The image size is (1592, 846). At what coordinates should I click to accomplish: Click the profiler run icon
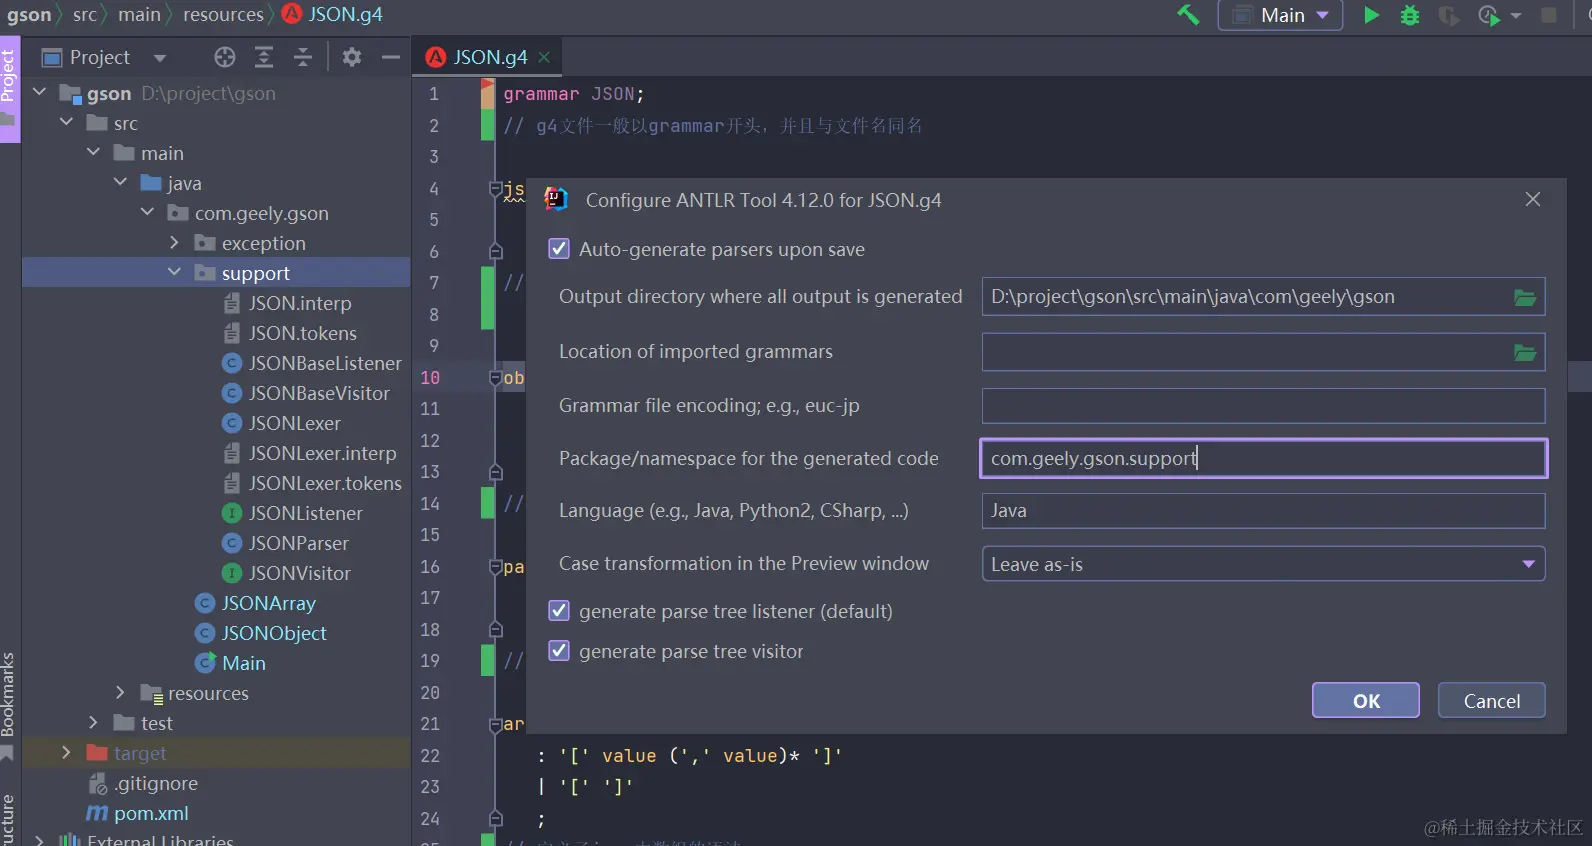pos(1489,15)
